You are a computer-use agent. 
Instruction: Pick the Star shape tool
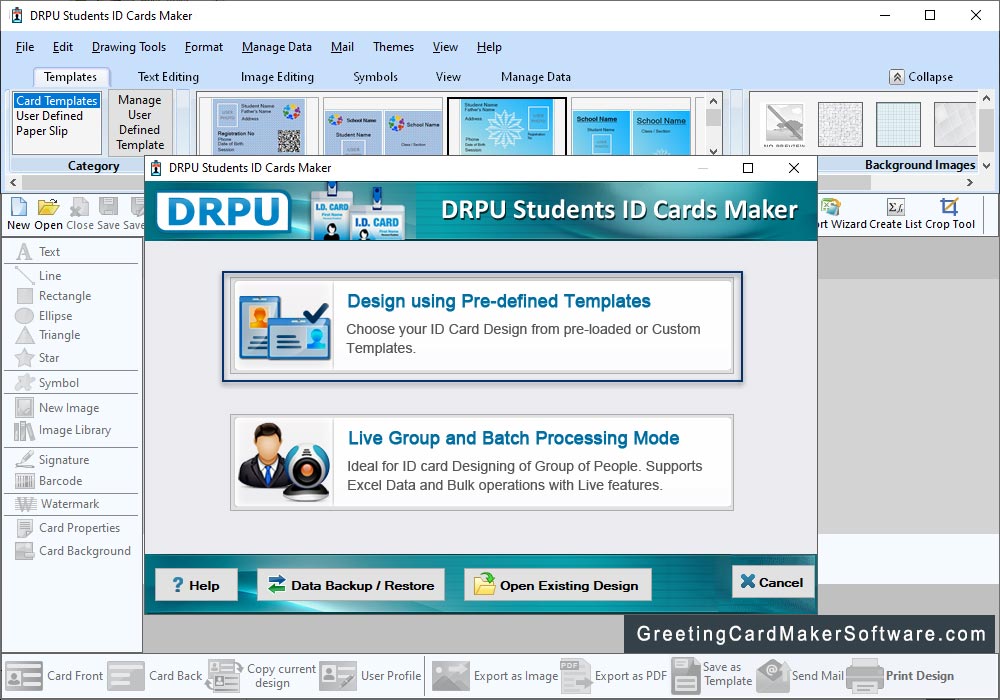point(38,358)
